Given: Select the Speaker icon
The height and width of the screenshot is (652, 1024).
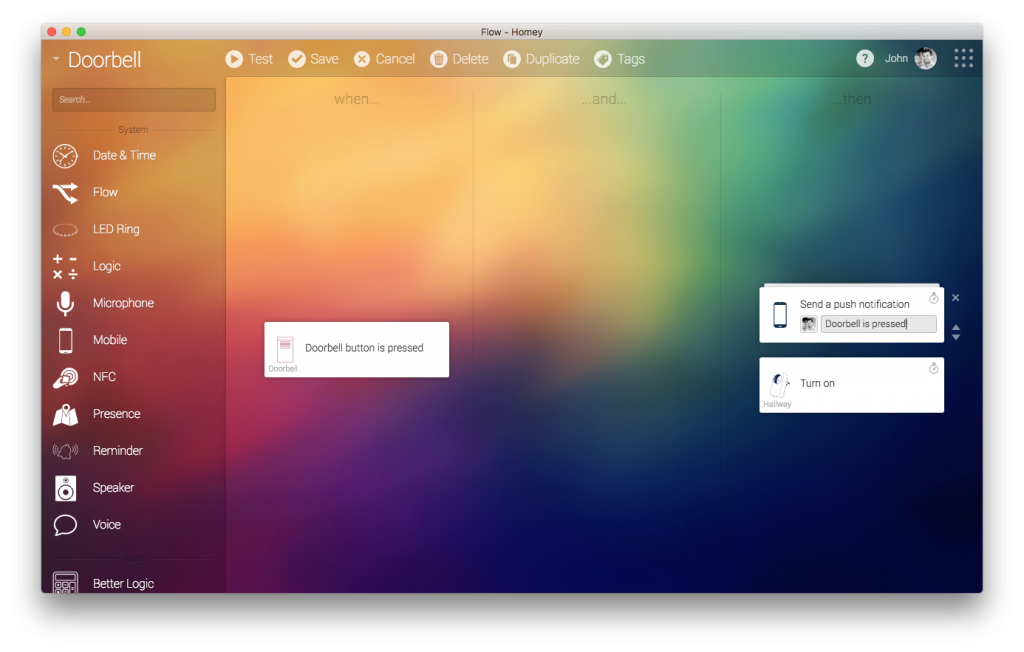Looking at the screenshot, I should (65, 488).
